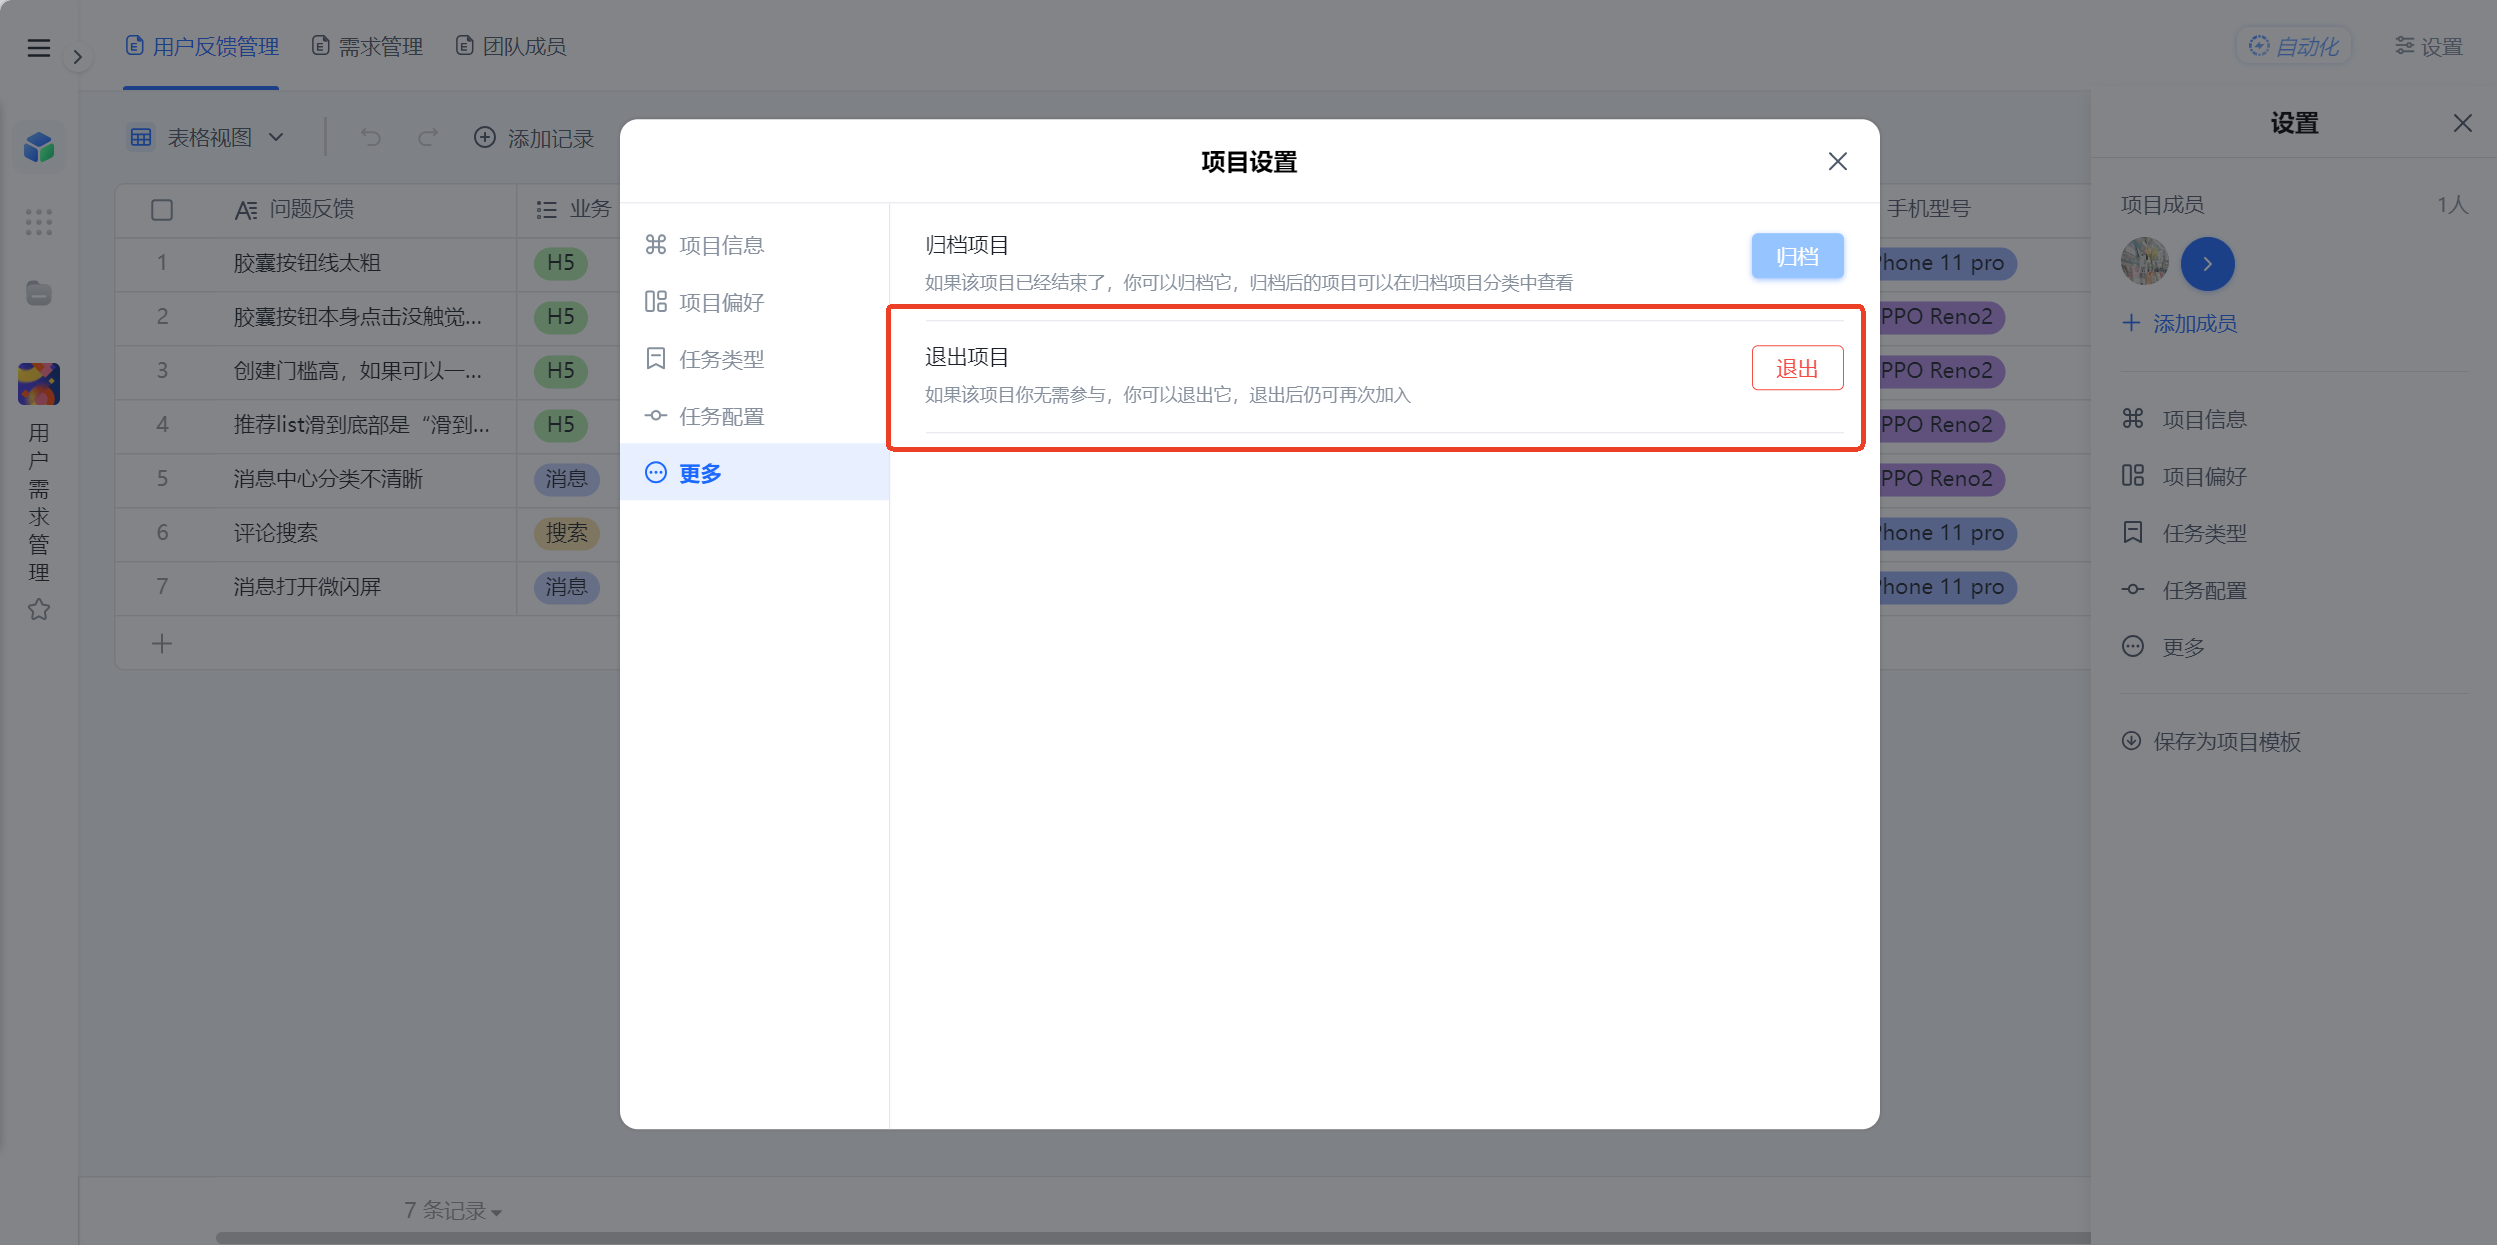
Task: Click the horizontal scrollbar at bottom
Action: (x=1153, y=1238)
